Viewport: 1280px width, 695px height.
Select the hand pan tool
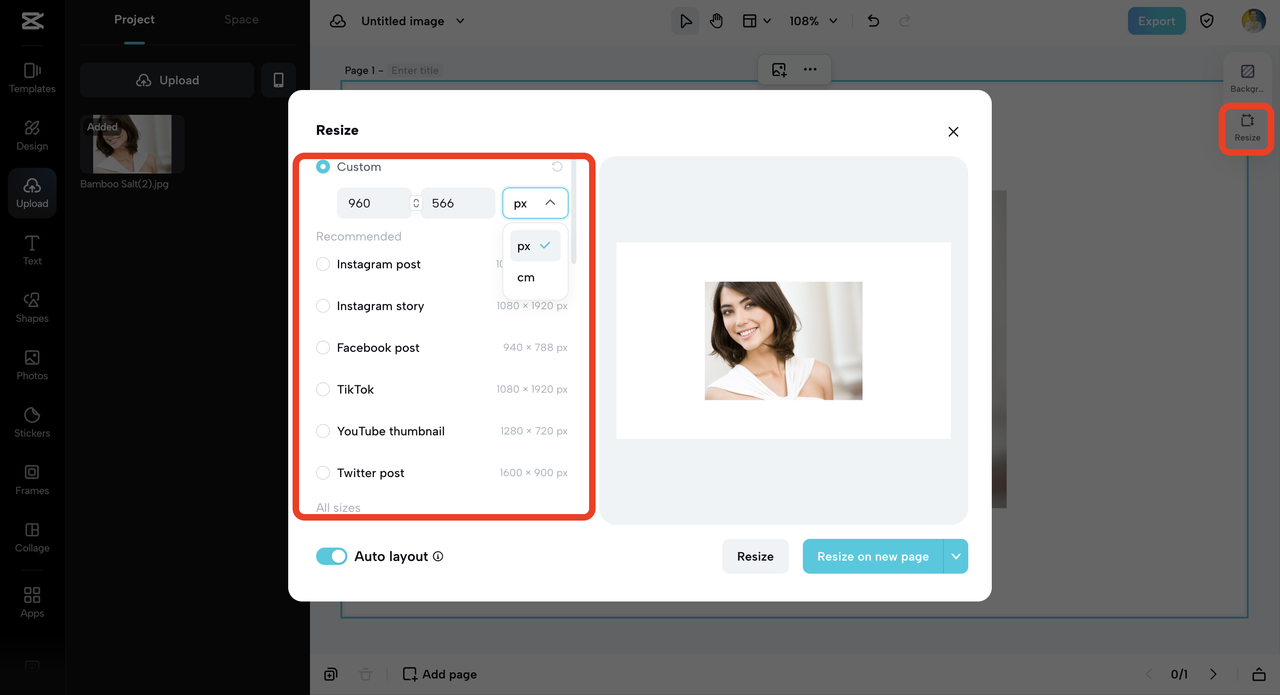[716, 21]
